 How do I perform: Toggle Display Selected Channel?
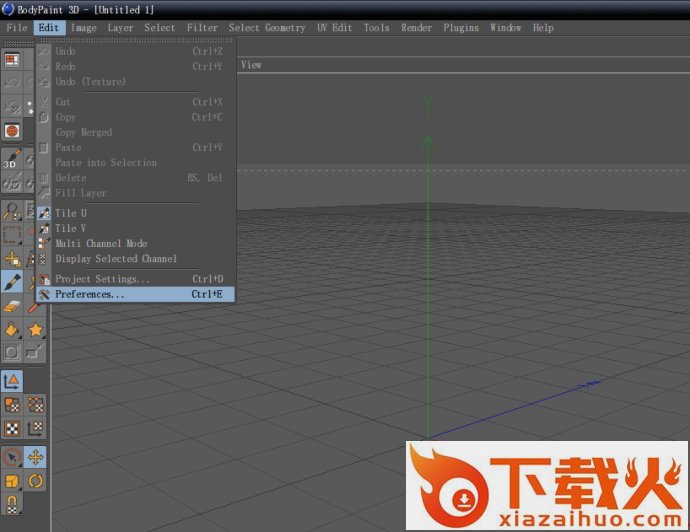(x=136, y=259)
